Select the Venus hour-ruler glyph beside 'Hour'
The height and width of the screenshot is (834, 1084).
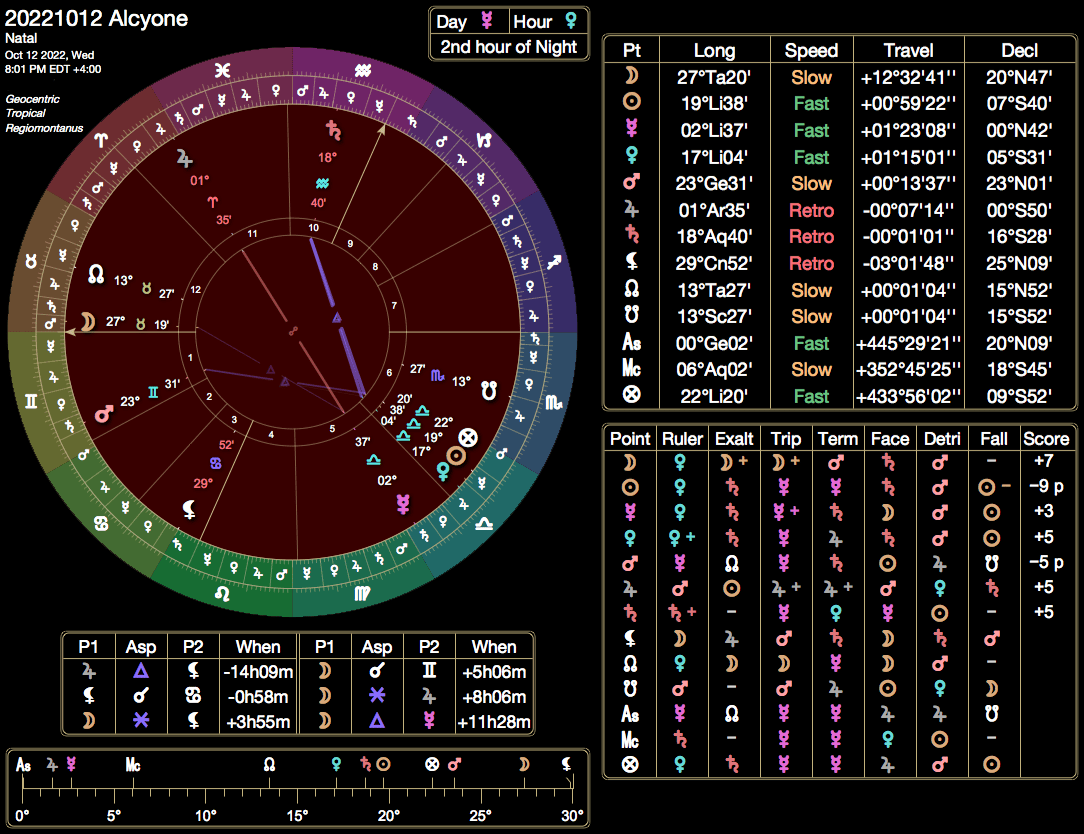tap(572, 20)
